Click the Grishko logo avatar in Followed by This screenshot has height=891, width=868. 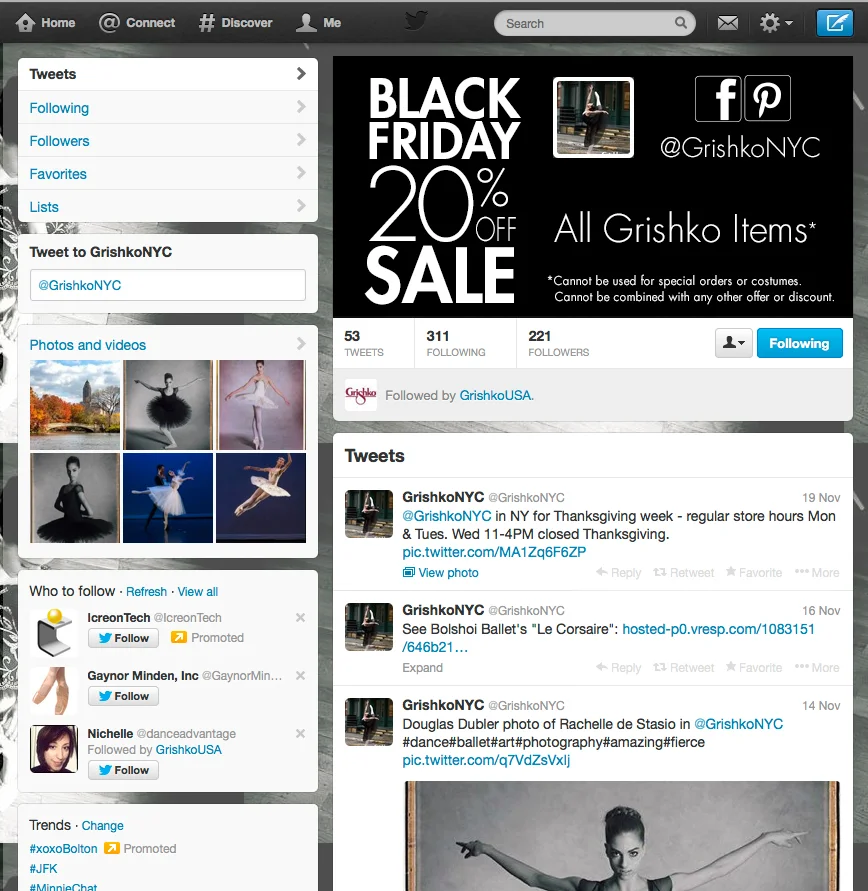361,395
